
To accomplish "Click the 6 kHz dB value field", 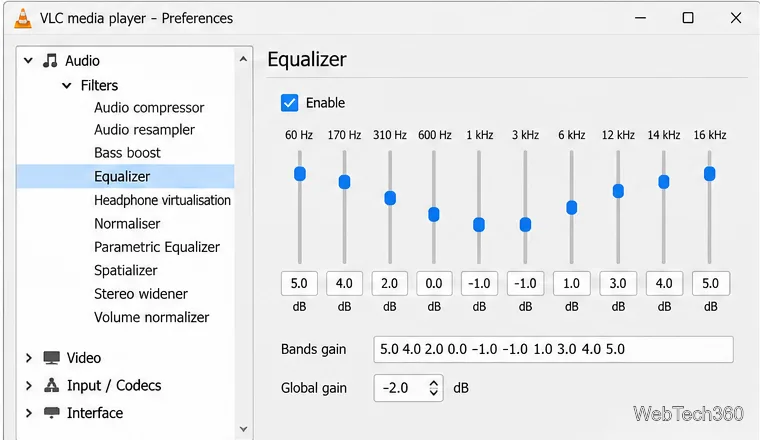I will (x=571, y=283).
